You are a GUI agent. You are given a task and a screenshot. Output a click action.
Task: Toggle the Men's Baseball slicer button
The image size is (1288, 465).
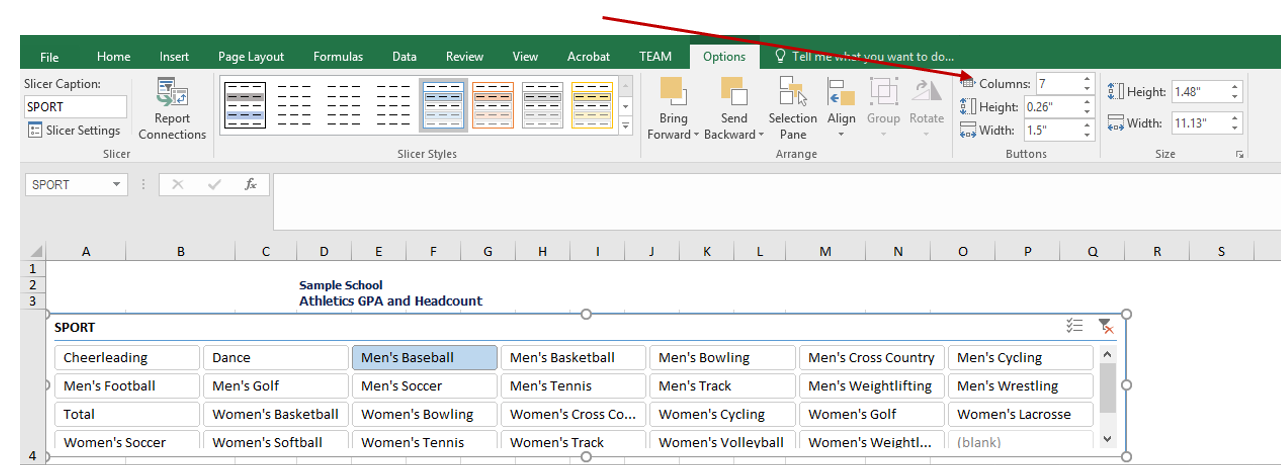[x=424, y=358]
